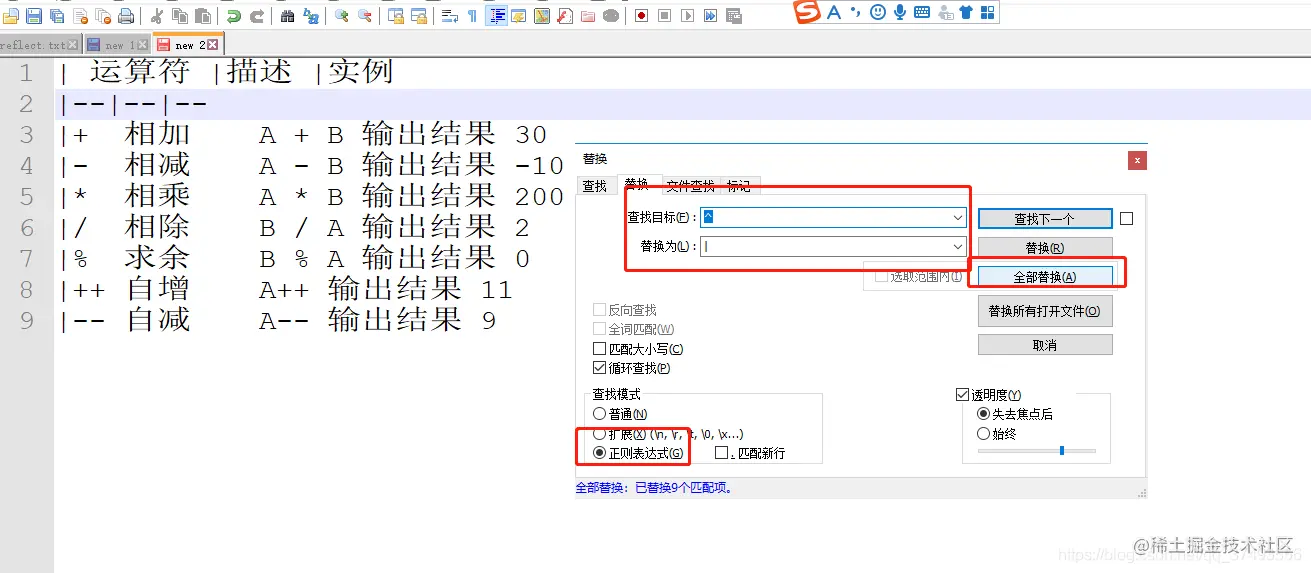Click the Sogou input method S logo
The width and height of the screenshot is (1311, 573).
807,12
